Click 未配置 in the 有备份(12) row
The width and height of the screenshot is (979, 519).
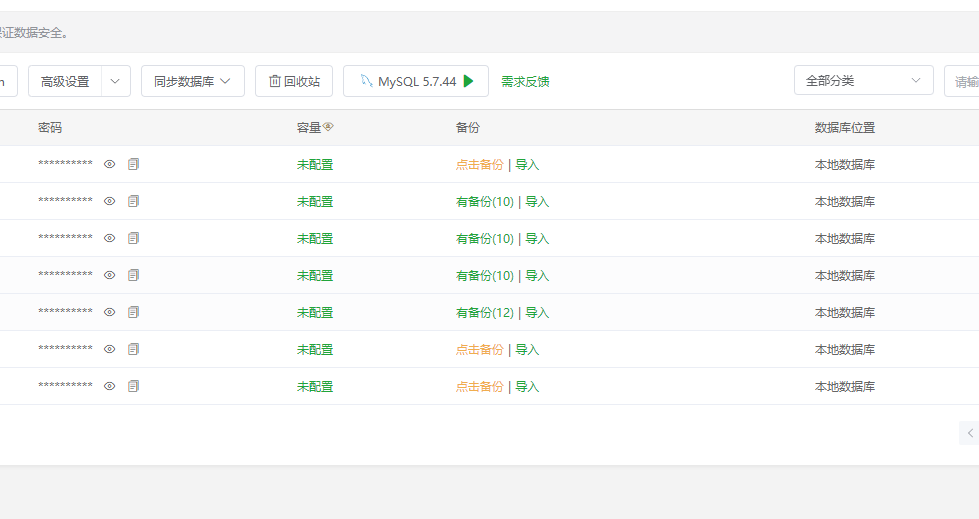pos(315,312)
